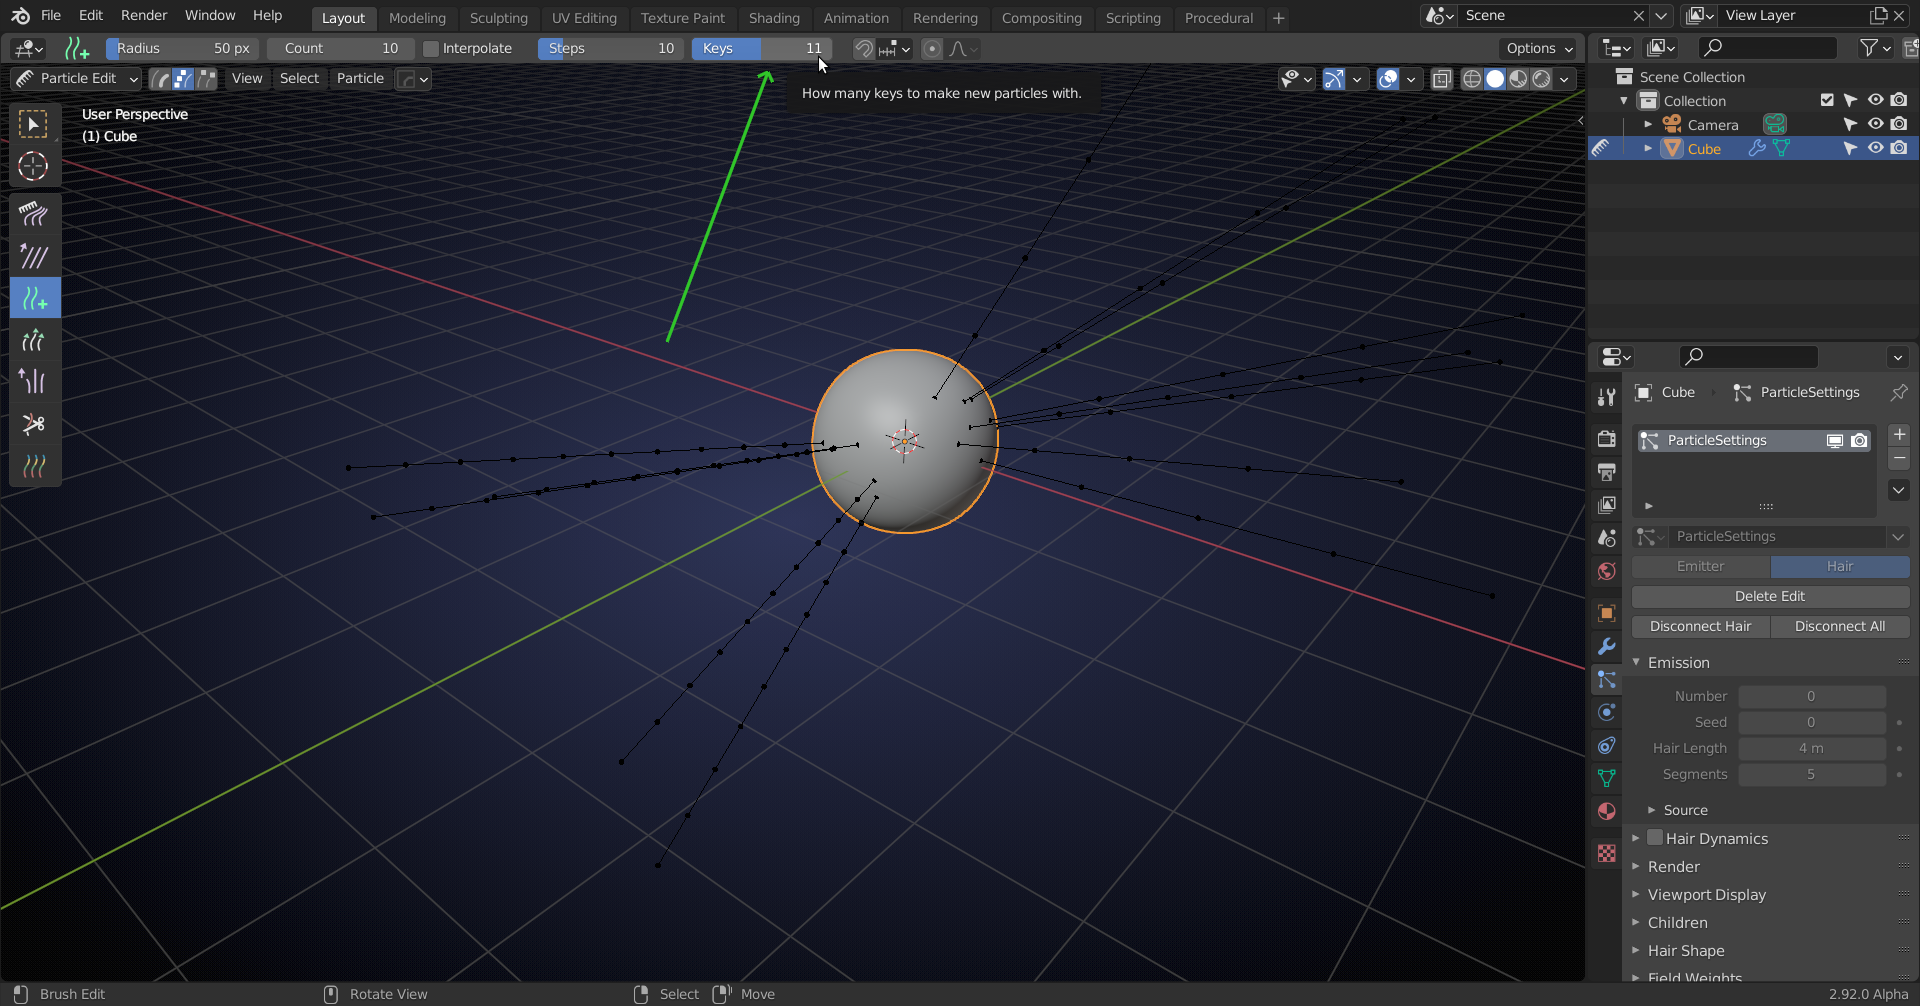
Task: Switch to the Shading workspace tab
Action: [x=774, y=18]
